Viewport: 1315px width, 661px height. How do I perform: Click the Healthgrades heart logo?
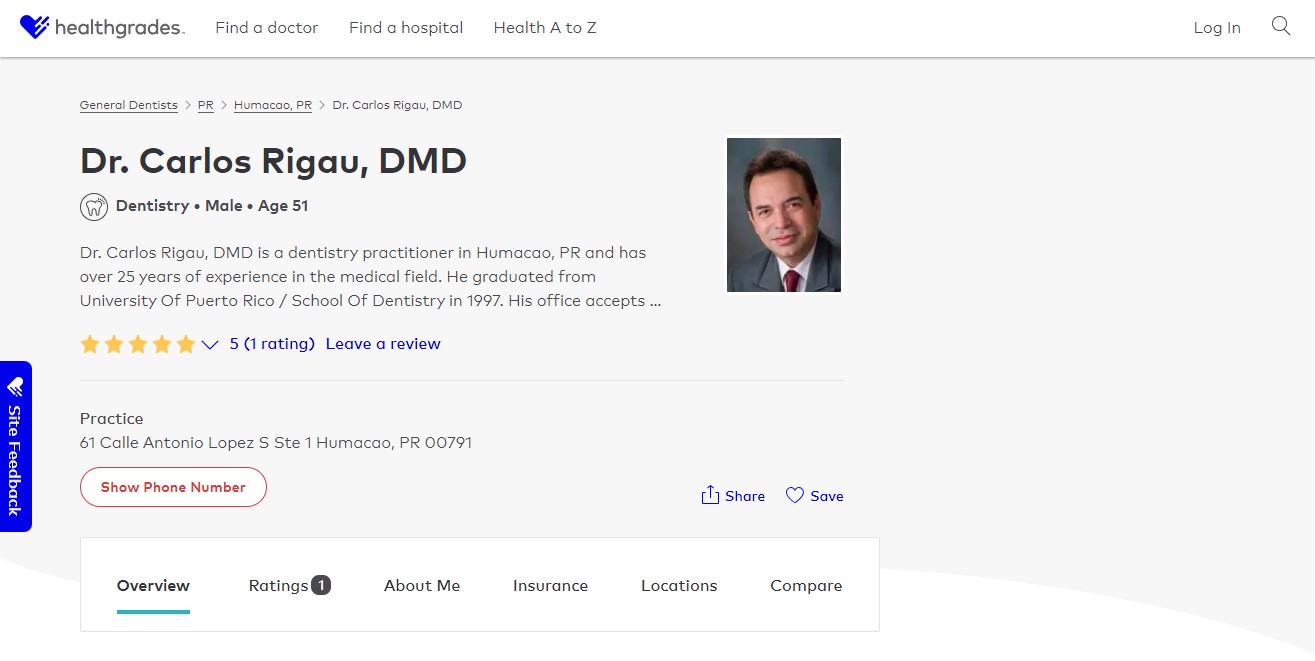tap(34, 27)
